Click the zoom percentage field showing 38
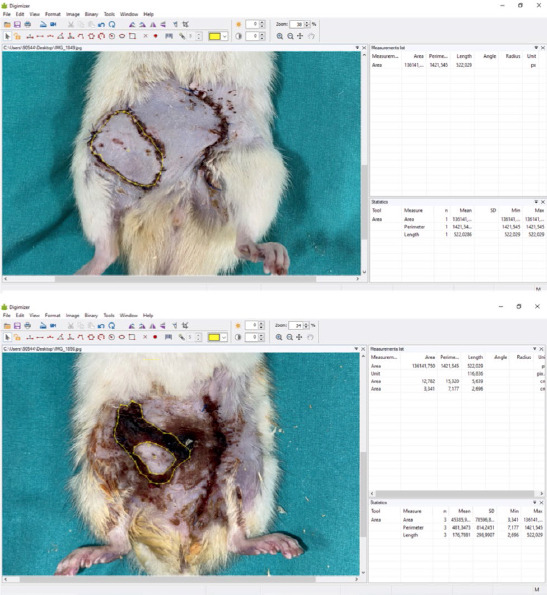This screenshot has width=547, height=595. pyautogui.click(x=297, y=24)
